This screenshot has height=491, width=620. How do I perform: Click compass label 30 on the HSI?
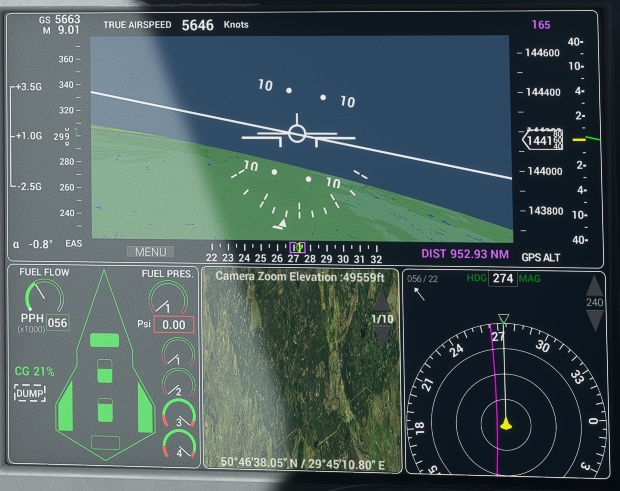coord(543,346)
